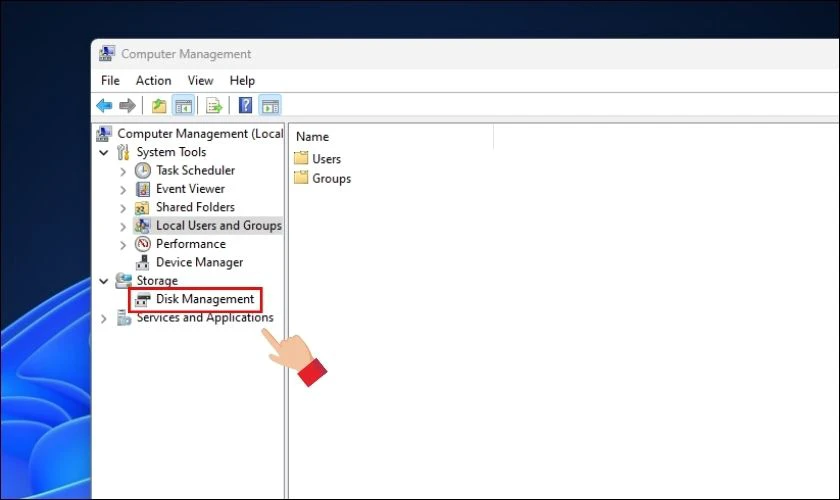
Task: Click the Shared Folders icon
Action: (x=142, y=207)
